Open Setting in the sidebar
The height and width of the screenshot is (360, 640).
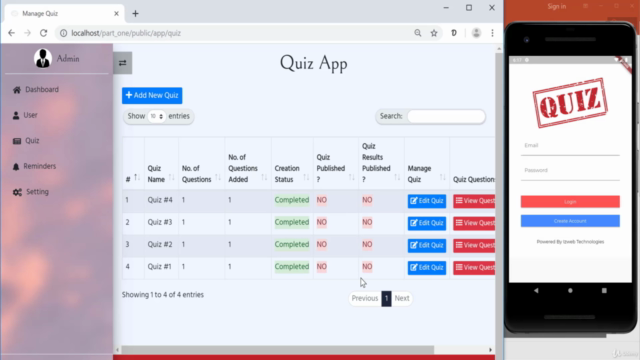click(31, 192)
